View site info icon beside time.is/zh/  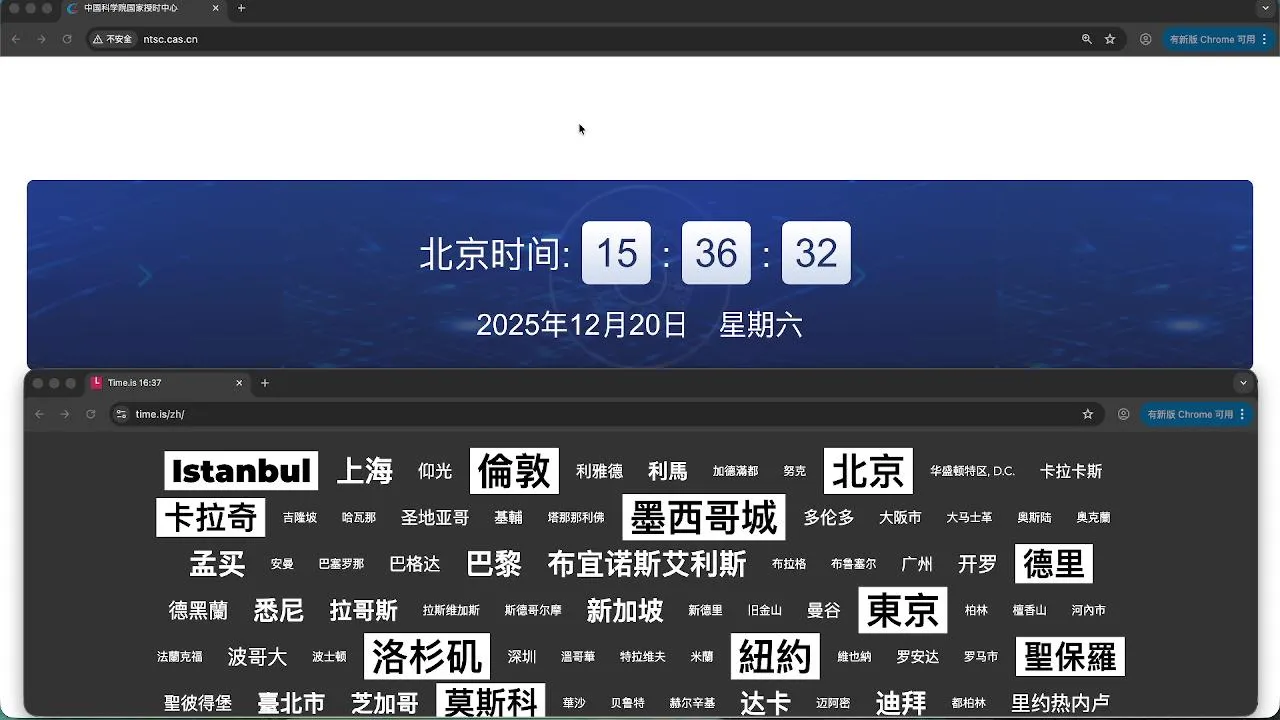(x=121, y=414)
